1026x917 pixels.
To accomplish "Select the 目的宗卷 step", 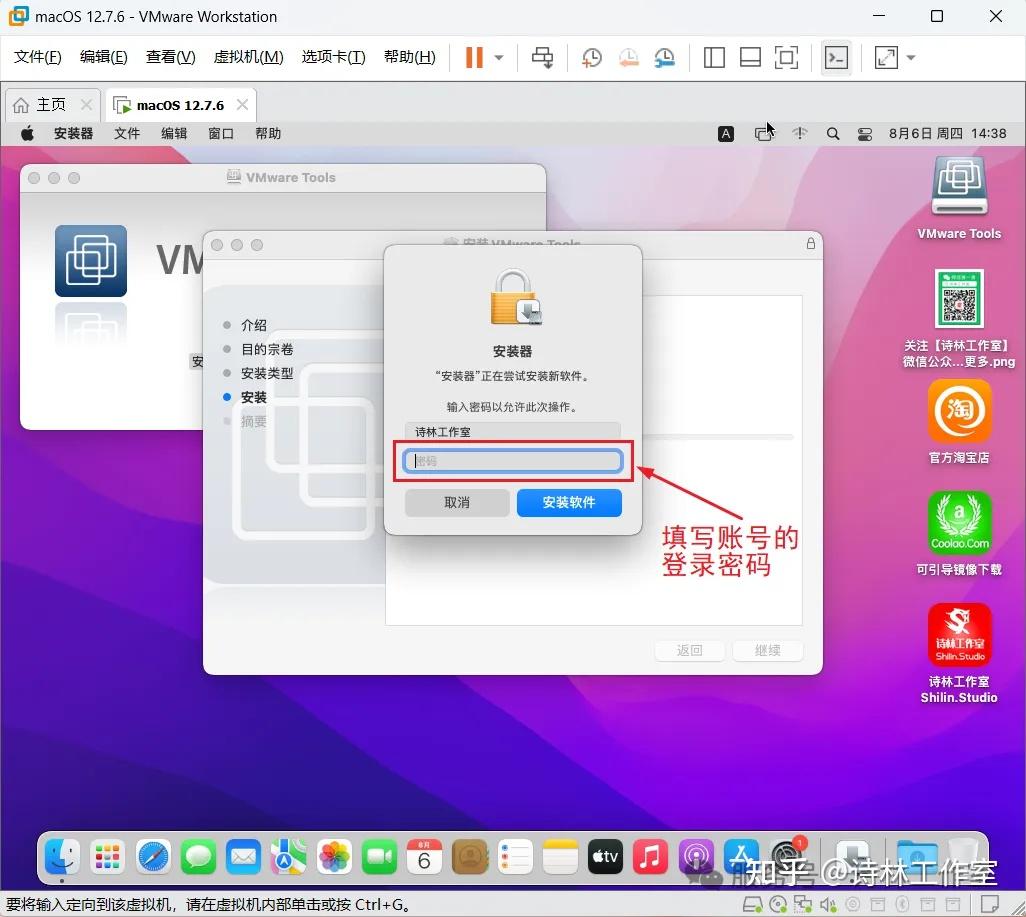I will click(x=267, y=350).
